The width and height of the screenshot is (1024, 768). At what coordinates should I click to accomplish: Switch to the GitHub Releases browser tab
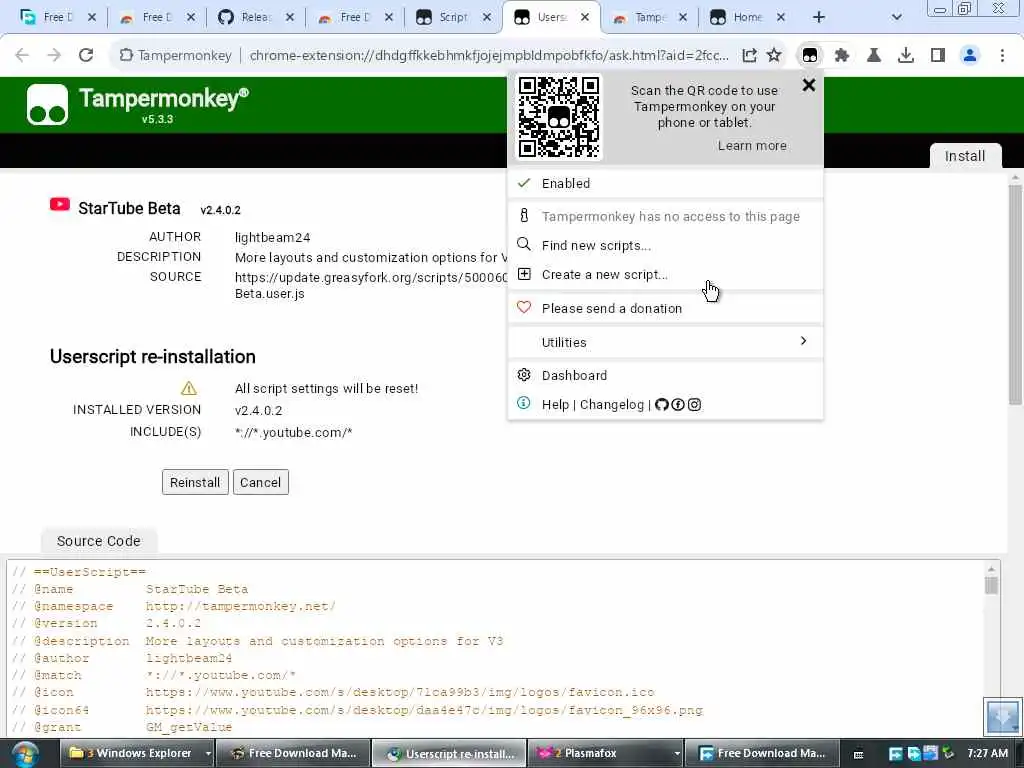tap(255, 18)
